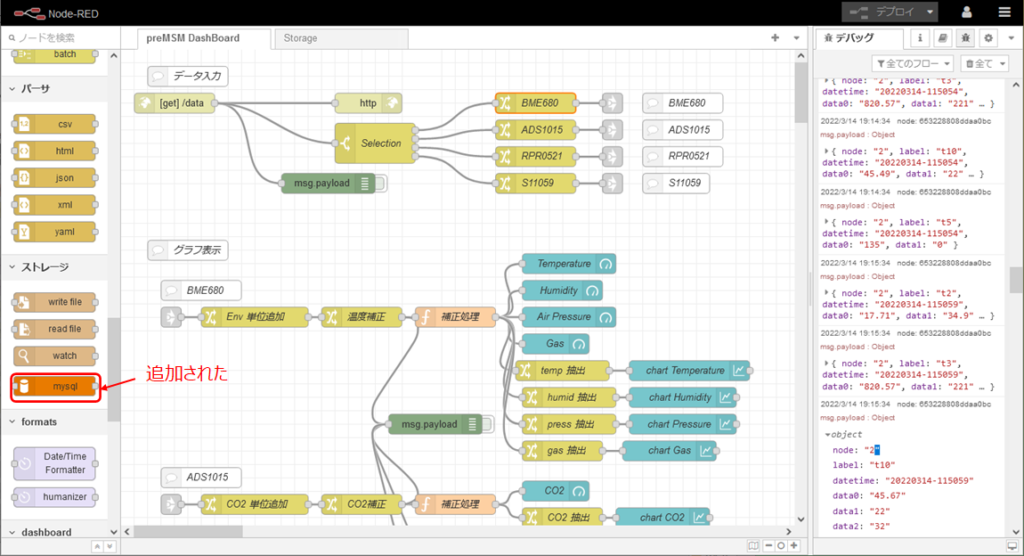
Task: Select the BME680 change node
Action: [536, 103]
